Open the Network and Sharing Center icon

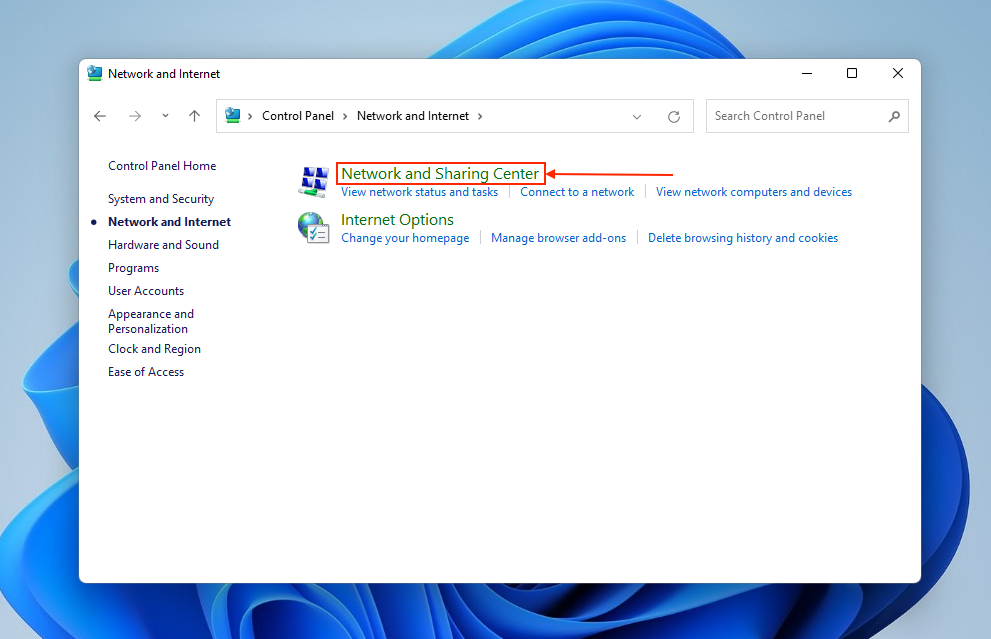coord(313,181)
